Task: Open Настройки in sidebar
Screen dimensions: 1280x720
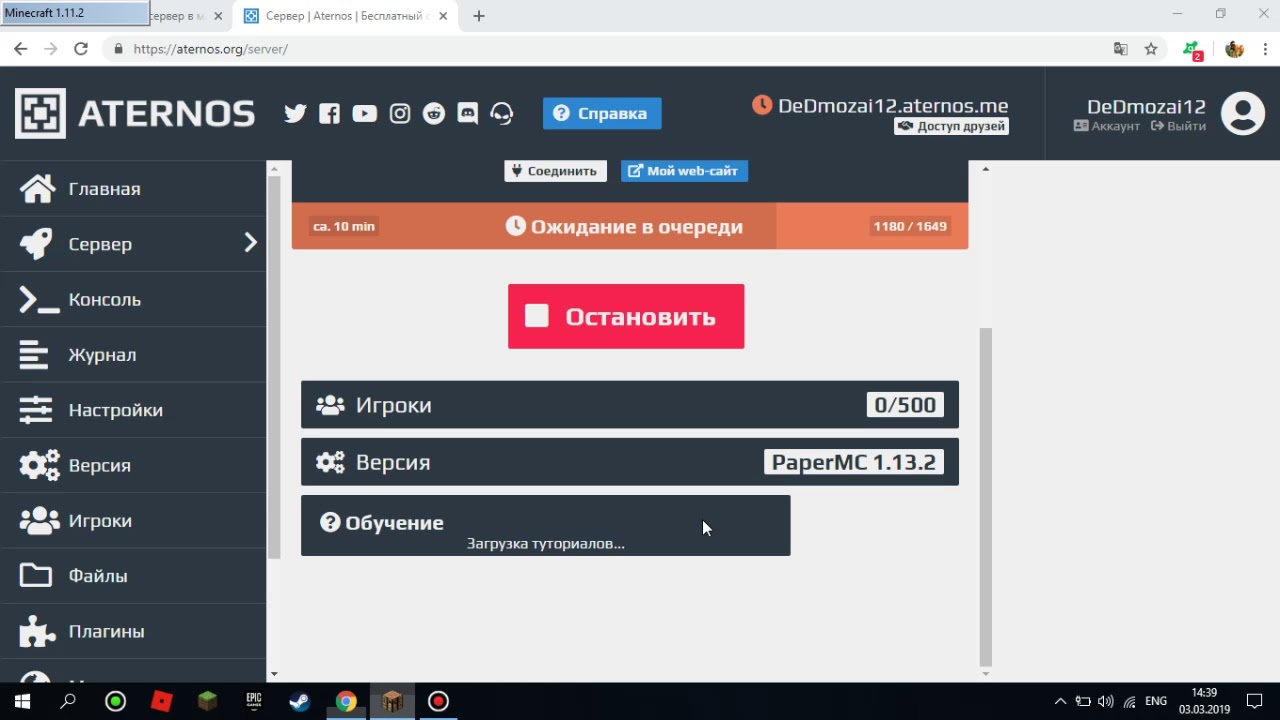Action: point(133,410)
